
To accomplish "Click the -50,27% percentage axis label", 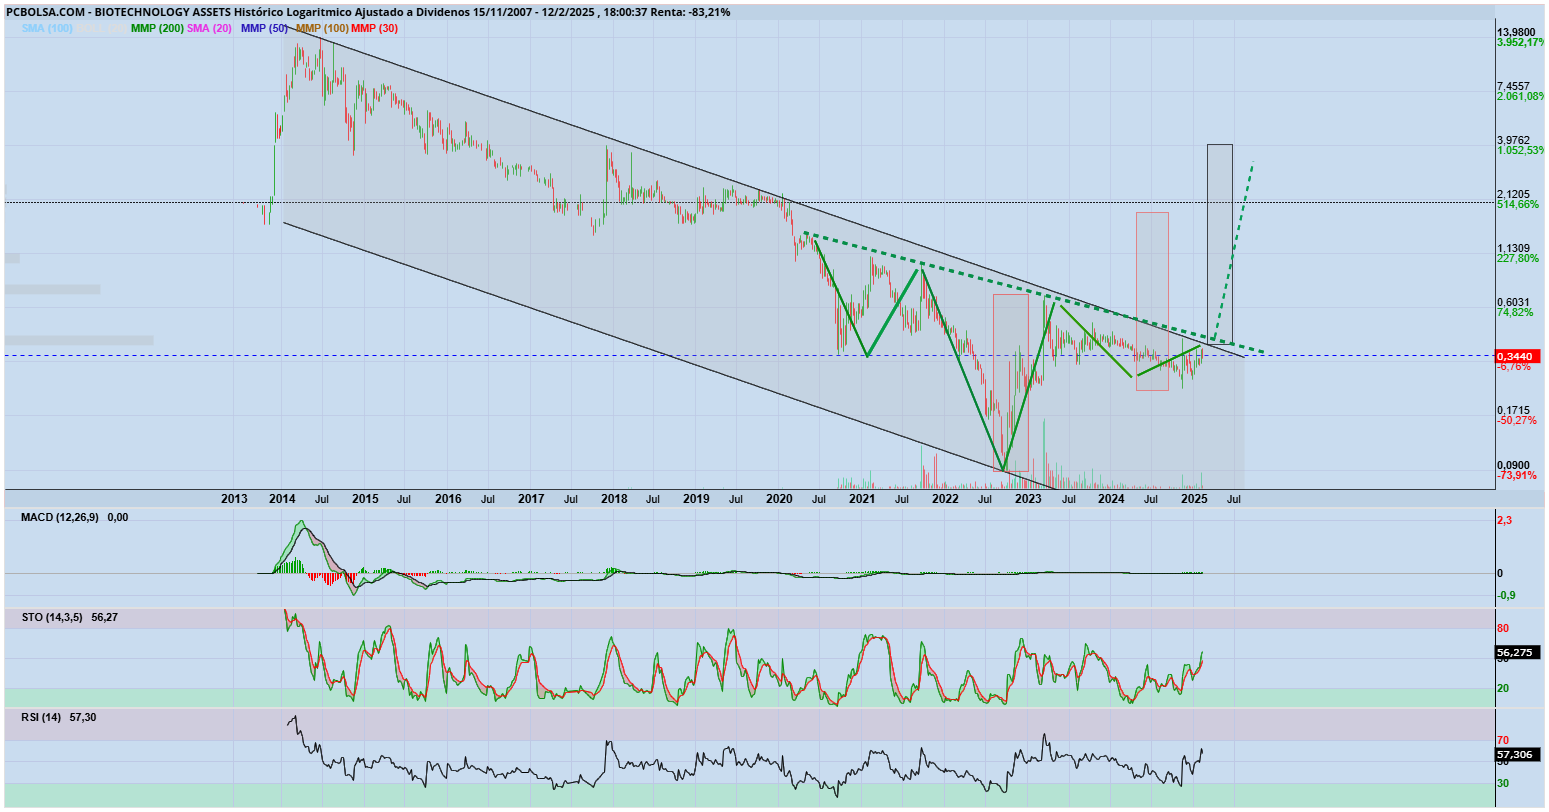I will tap(1517, 420).
